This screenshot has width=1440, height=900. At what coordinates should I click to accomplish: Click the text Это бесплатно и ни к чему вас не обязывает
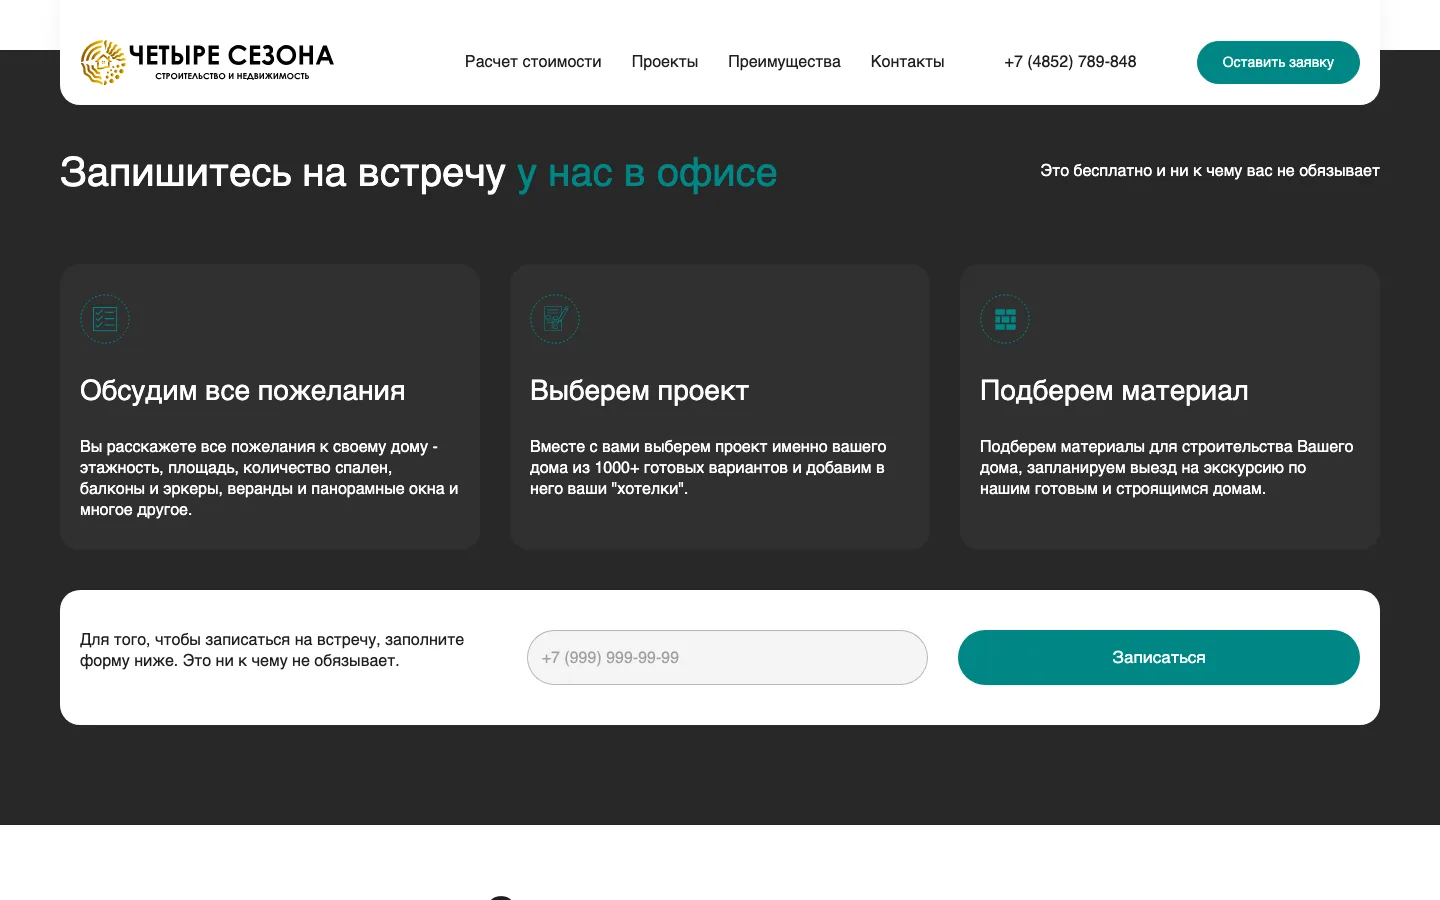coord(1210,171)
